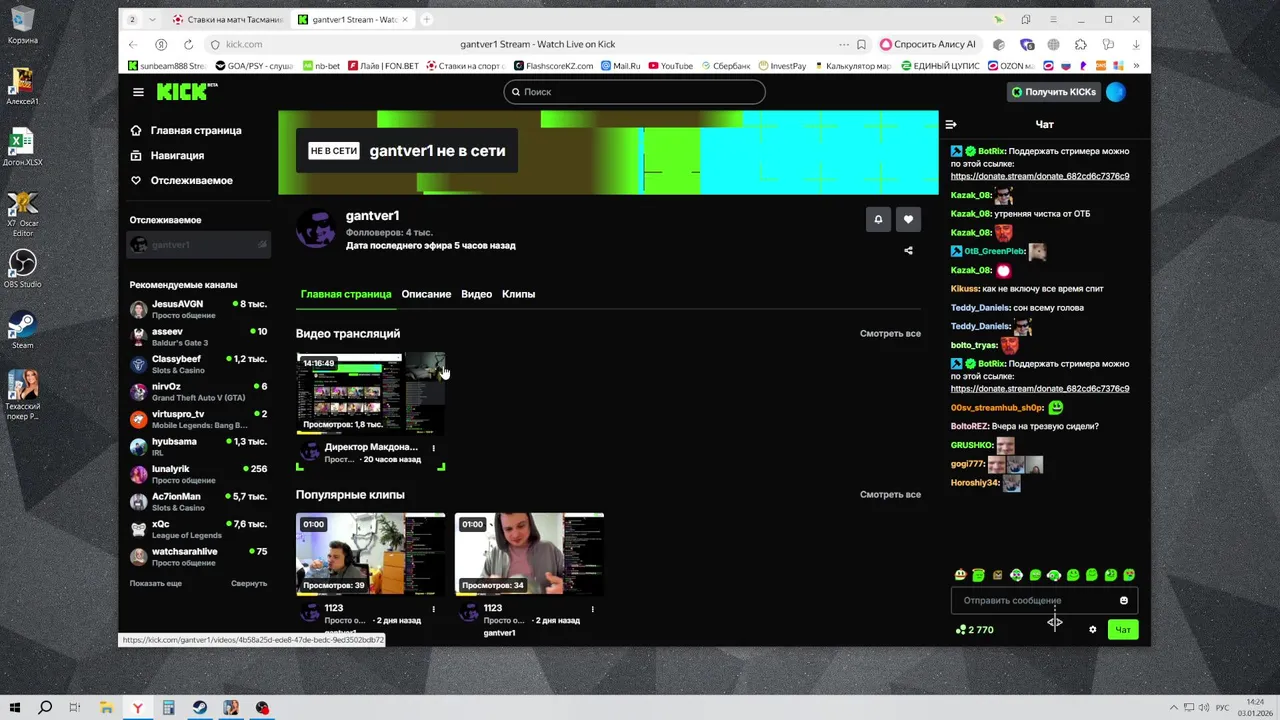Open recommended channel lunalyrik

[x=198, y=474]
